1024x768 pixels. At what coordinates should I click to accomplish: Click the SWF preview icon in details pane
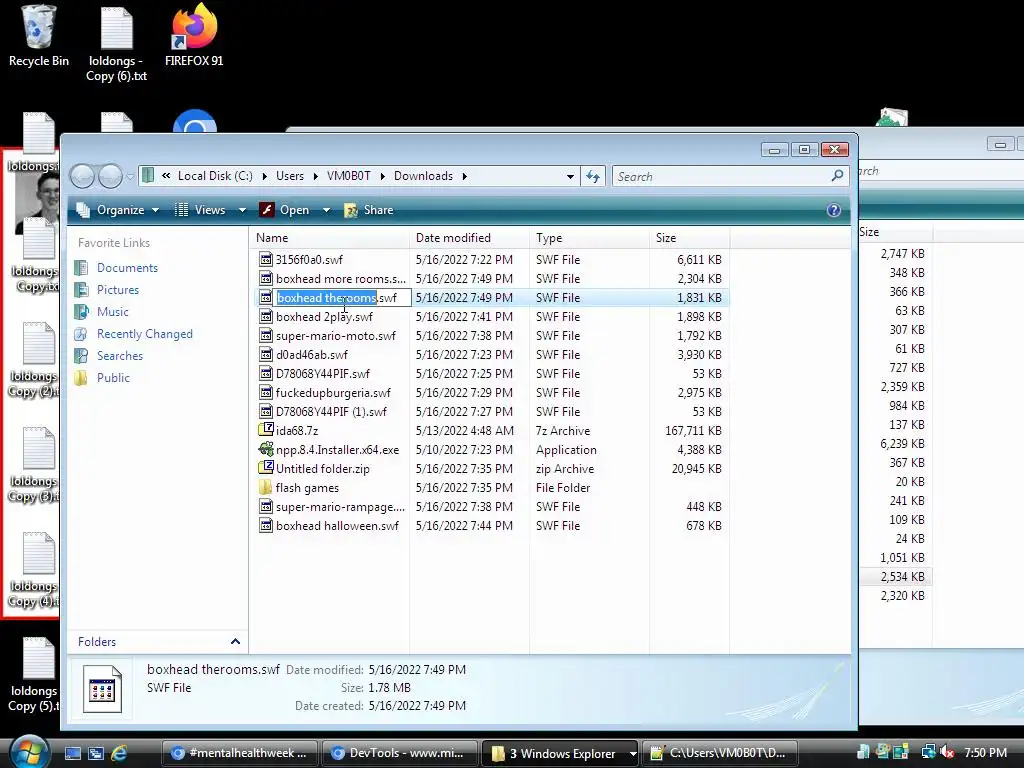pos(103,688)
